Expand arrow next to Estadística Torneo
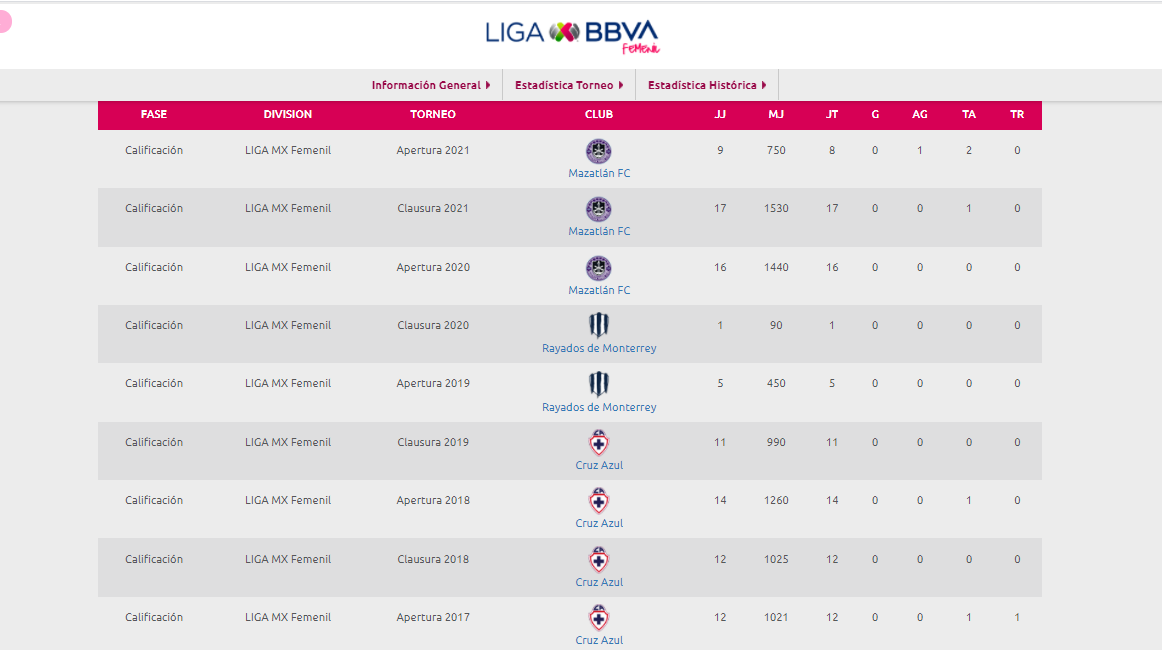 click(621, 85)
